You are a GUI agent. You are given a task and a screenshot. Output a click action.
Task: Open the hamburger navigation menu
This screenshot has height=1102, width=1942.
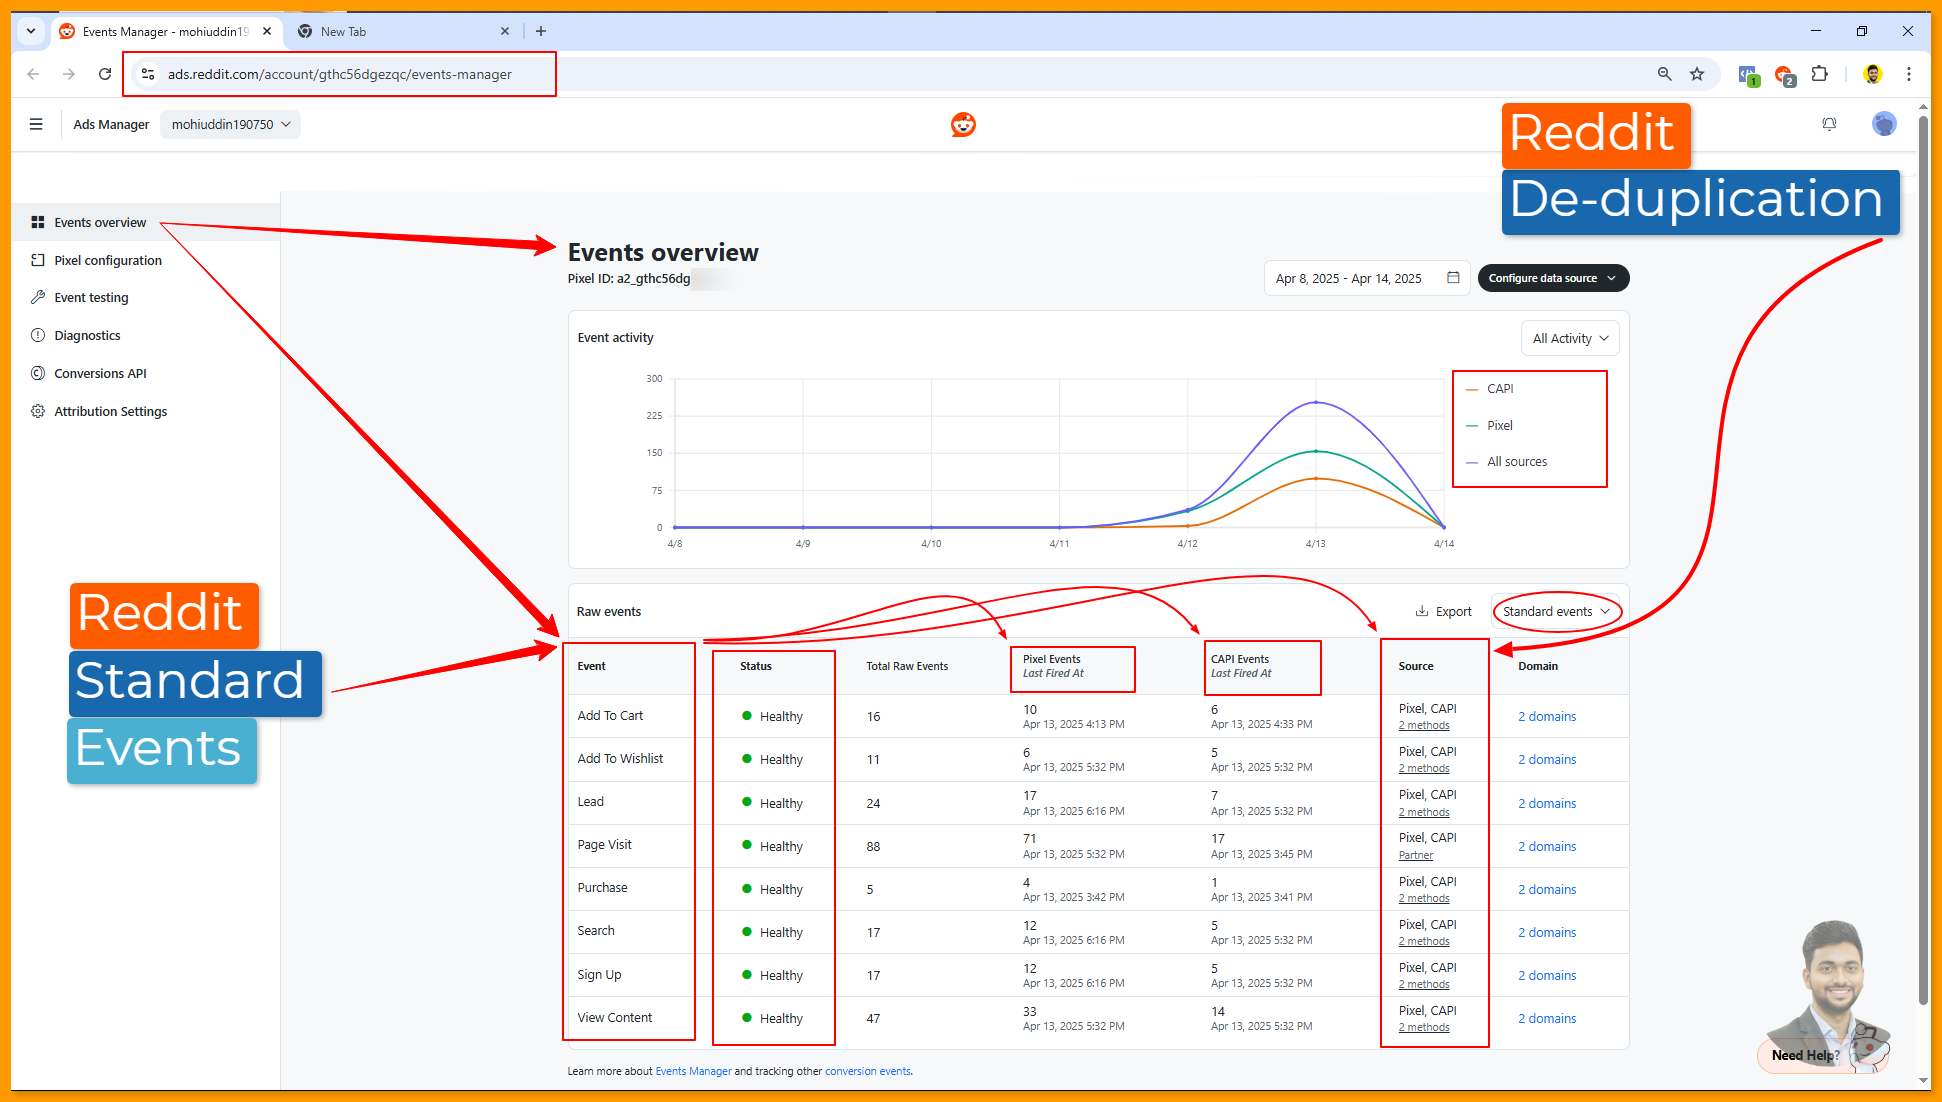pyautogui.click(x=36, y=124)
